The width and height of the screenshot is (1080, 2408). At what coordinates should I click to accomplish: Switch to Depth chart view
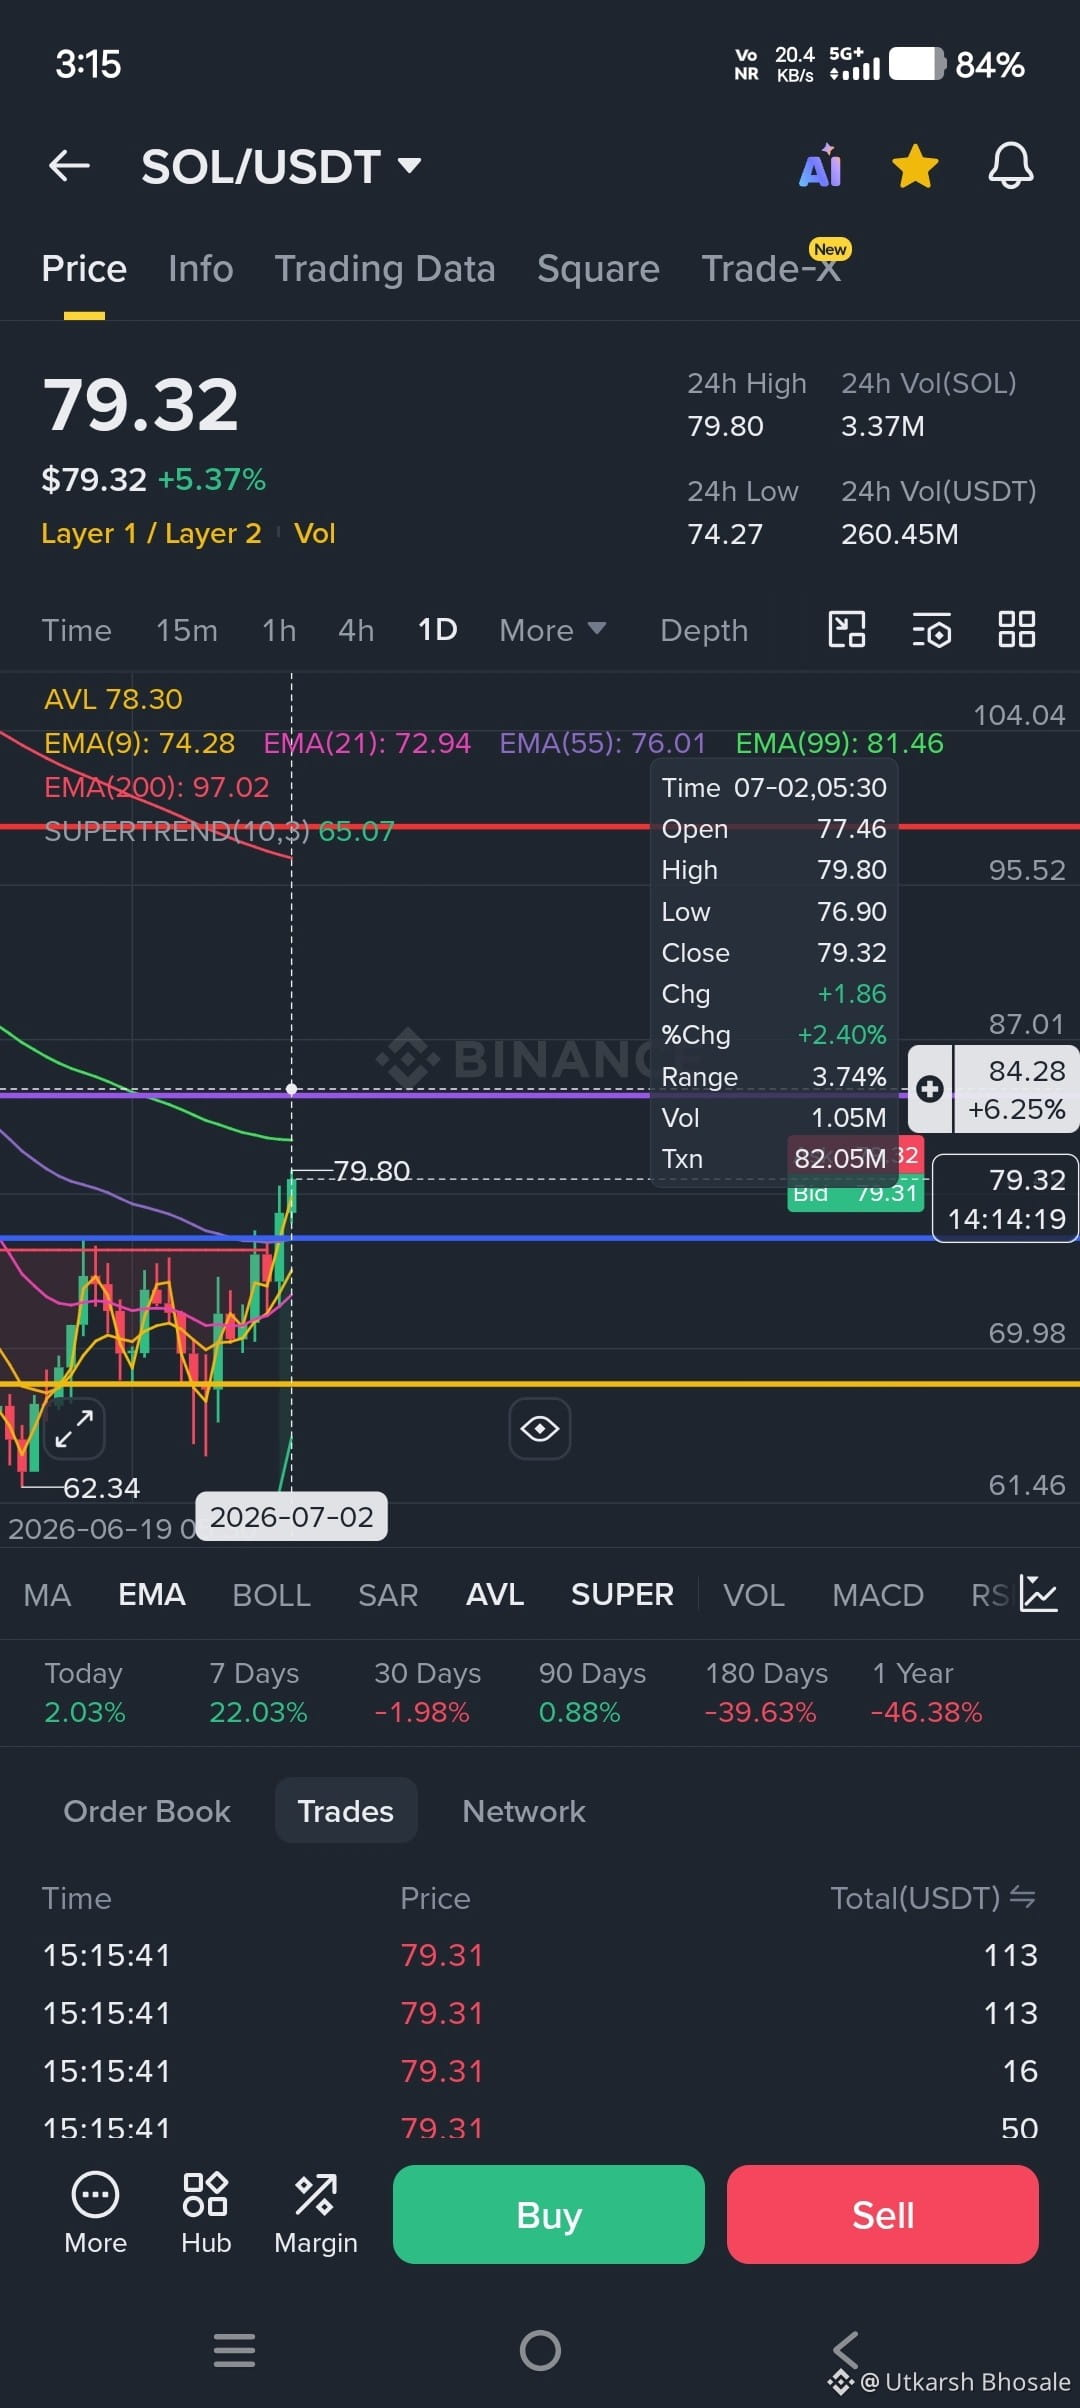click(x=704, y=630)
